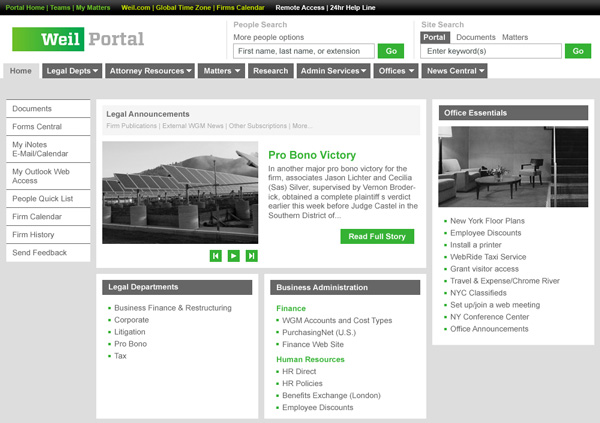Open Firm Publications announcements link

coord(132,126)
